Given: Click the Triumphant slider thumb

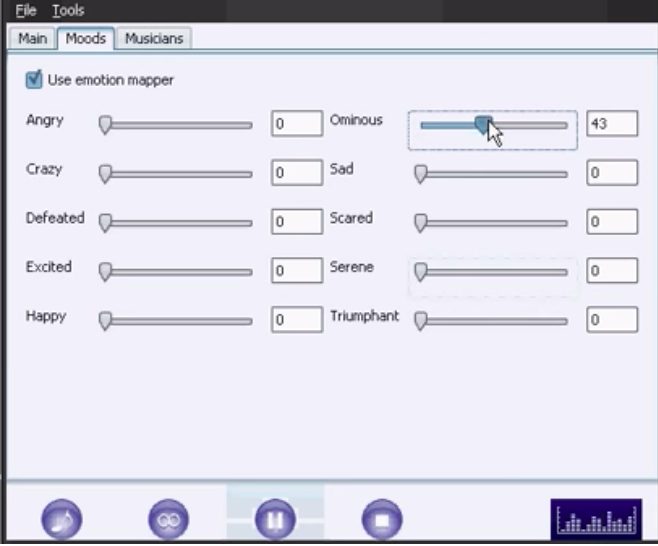Looking at the screenshot, I should [x=420, y=320].
